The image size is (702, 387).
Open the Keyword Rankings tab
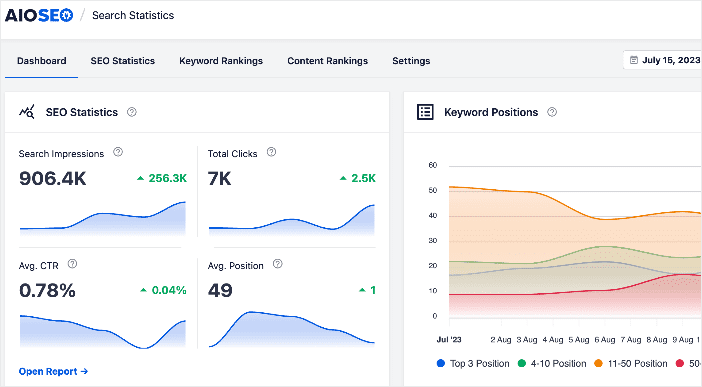pos(221,61)
